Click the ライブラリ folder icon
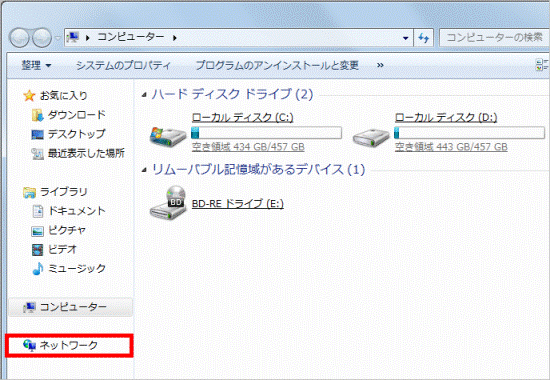 coord(29,192)
